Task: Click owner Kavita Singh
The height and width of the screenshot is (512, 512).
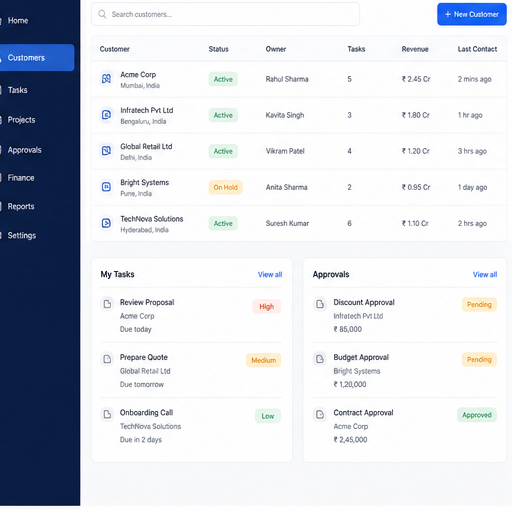Action: pyautogui.click(x=285, y=115)
